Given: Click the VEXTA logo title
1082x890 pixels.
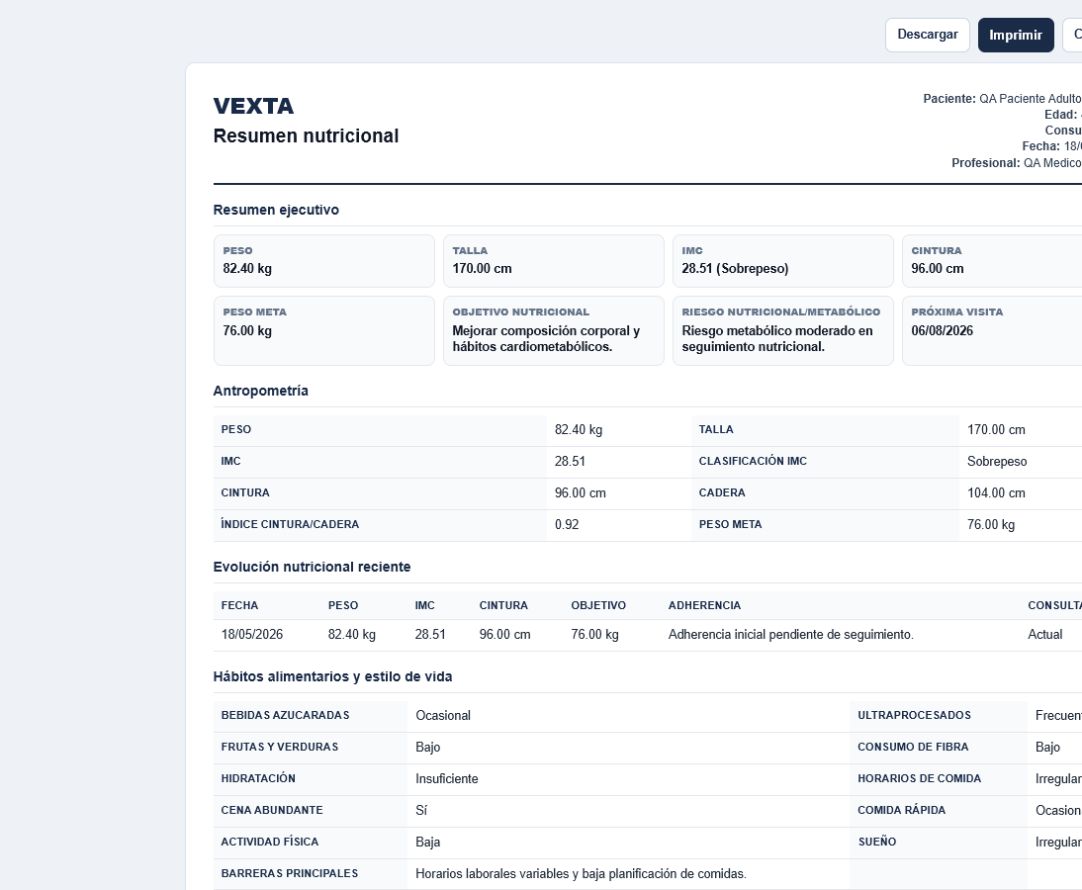Looking at the screenshot, I should [x=253, y=106].
